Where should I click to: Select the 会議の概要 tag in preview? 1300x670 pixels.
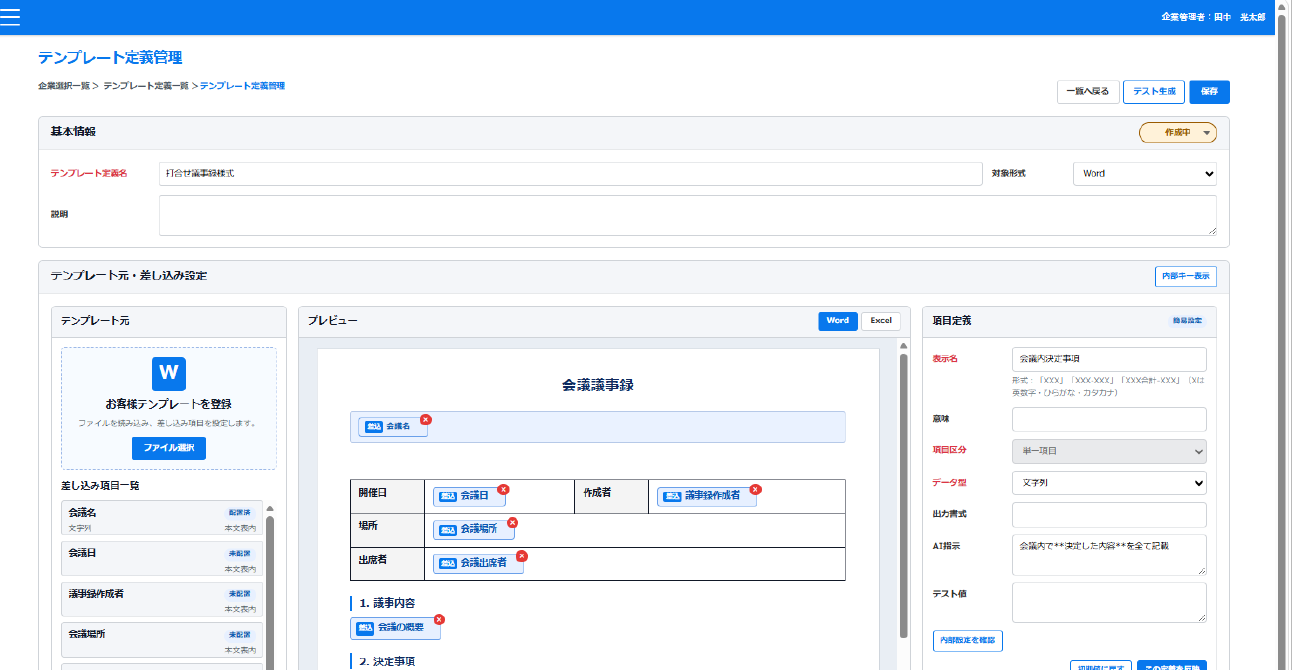coord(395,628)
